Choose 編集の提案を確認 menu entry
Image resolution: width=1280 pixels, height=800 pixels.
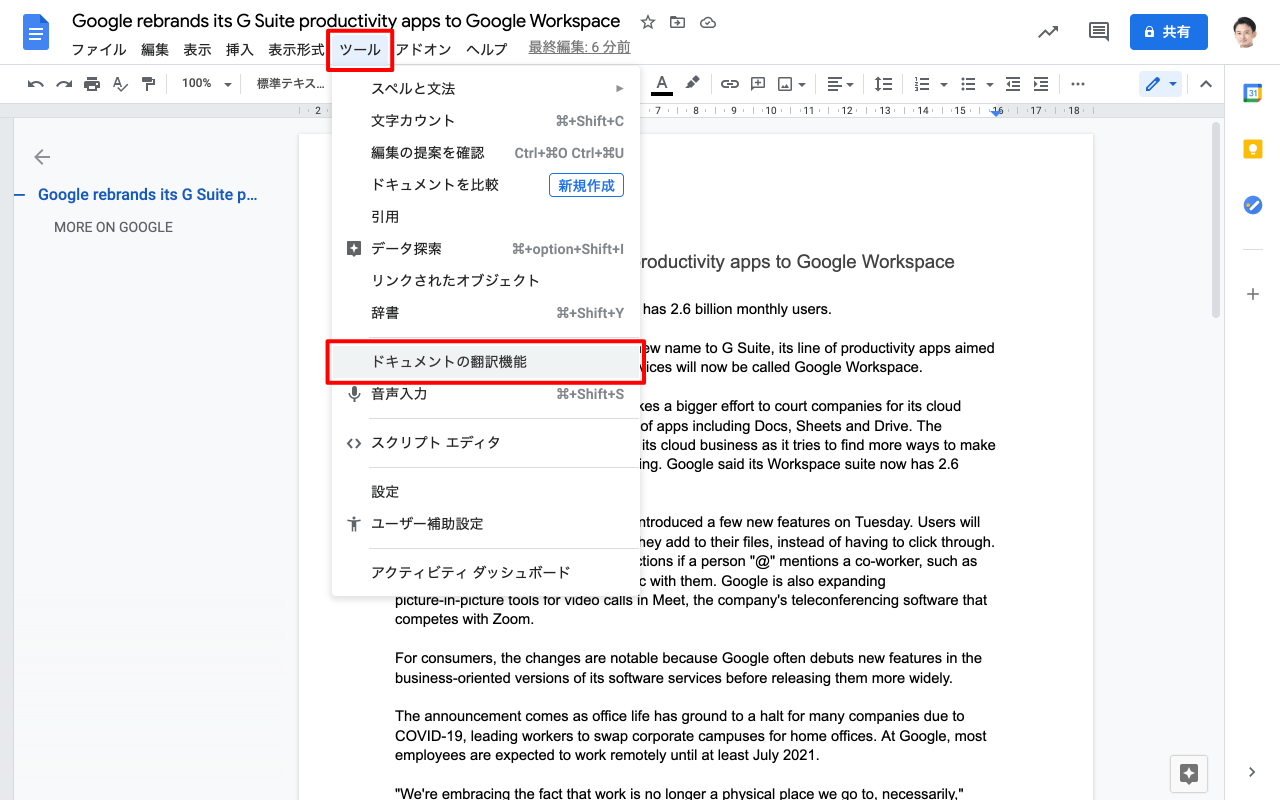pos(486,153)
